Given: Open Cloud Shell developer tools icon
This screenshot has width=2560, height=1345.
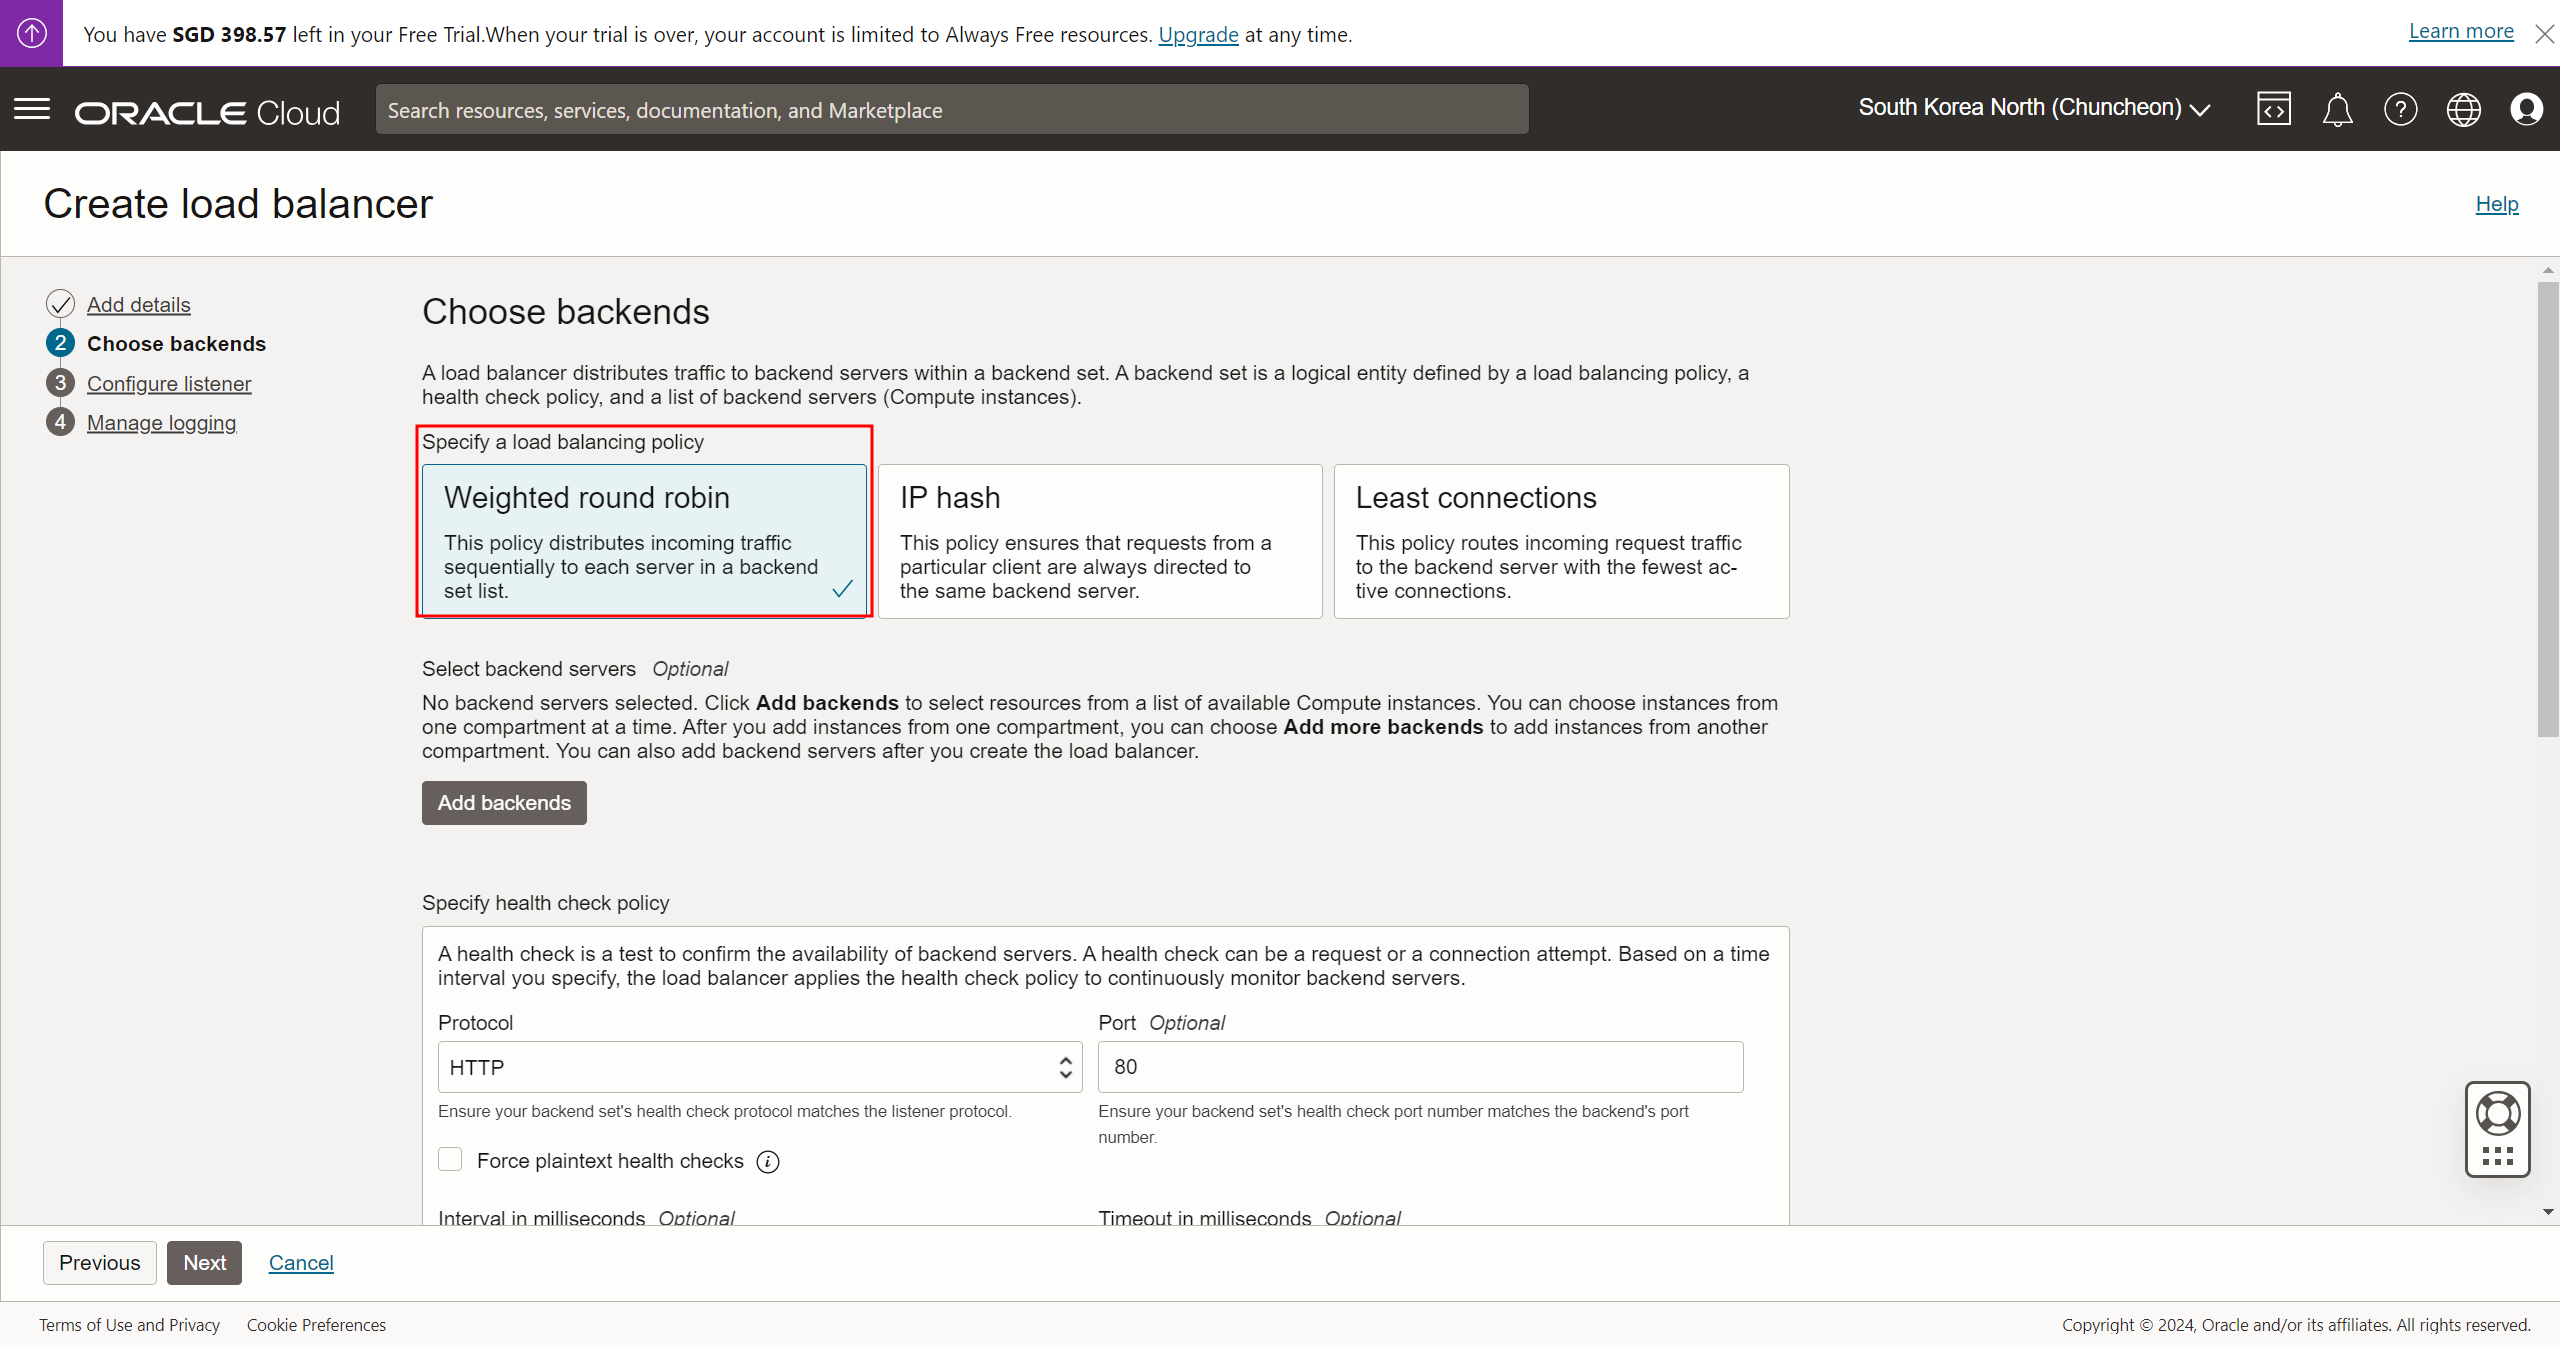Looking at the screenshot, I should tap(2273, 109).
